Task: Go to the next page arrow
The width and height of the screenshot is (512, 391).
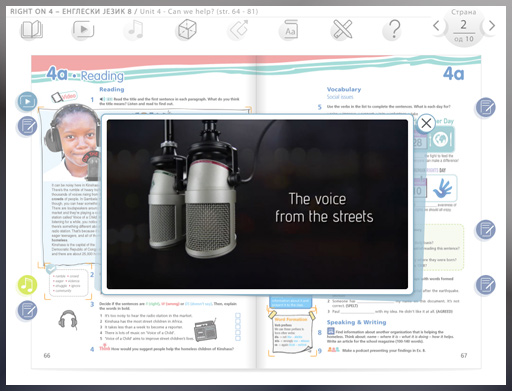Action: tap(491, 26)
